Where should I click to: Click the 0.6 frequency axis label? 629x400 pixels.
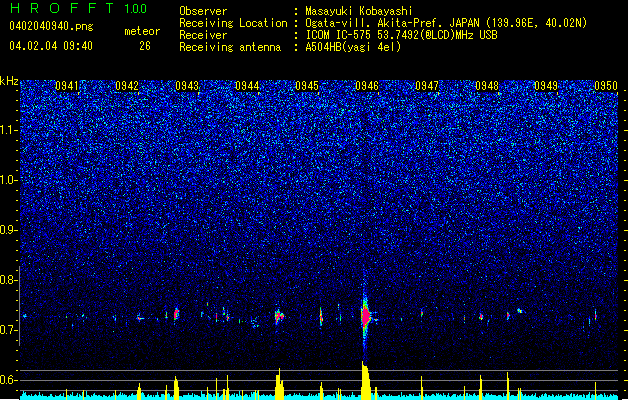pos(9,380)
